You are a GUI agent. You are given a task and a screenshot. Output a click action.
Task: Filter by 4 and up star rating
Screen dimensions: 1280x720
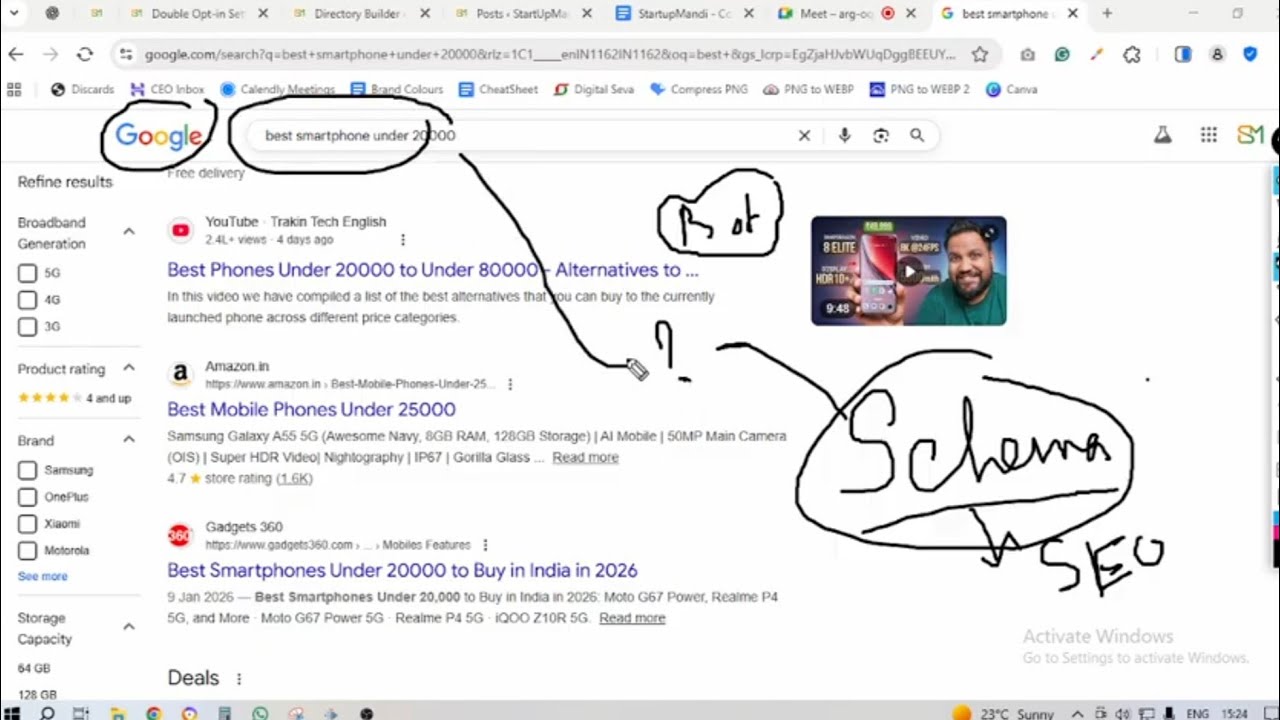tap(74, 398)
